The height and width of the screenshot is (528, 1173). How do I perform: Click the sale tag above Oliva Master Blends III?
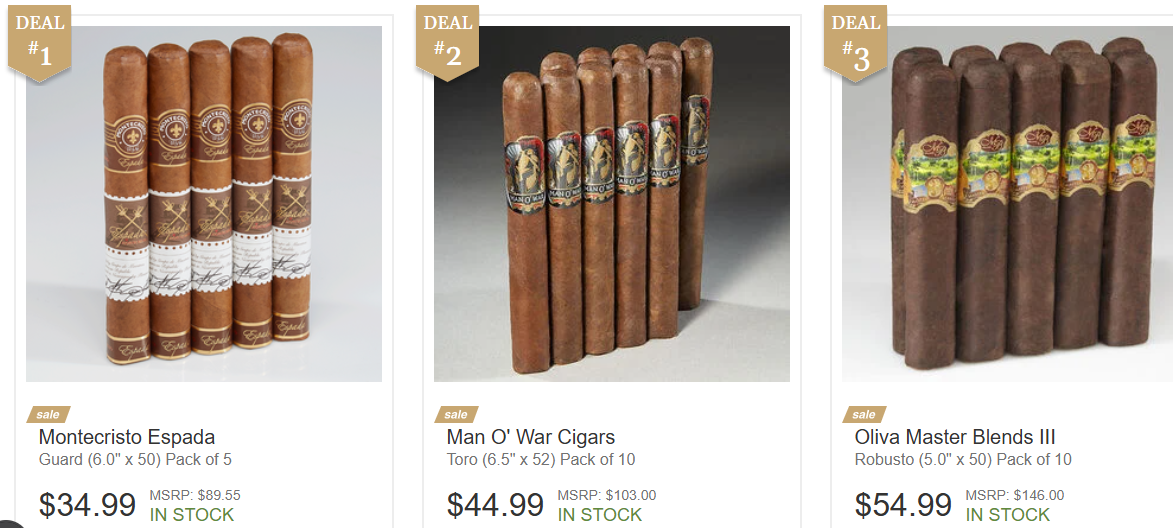point(864,414)
